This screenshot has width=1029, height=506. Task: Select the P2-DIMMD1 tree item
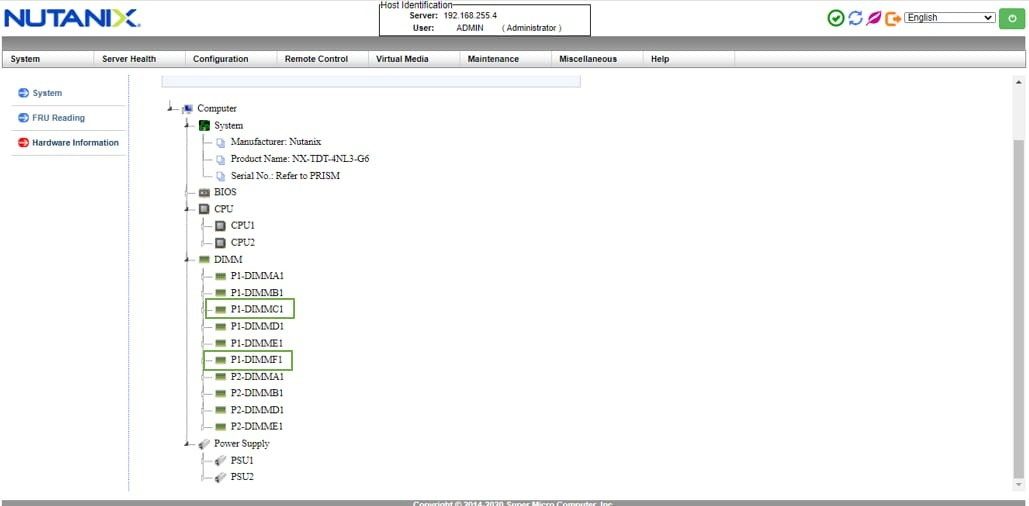pos(257,410)
